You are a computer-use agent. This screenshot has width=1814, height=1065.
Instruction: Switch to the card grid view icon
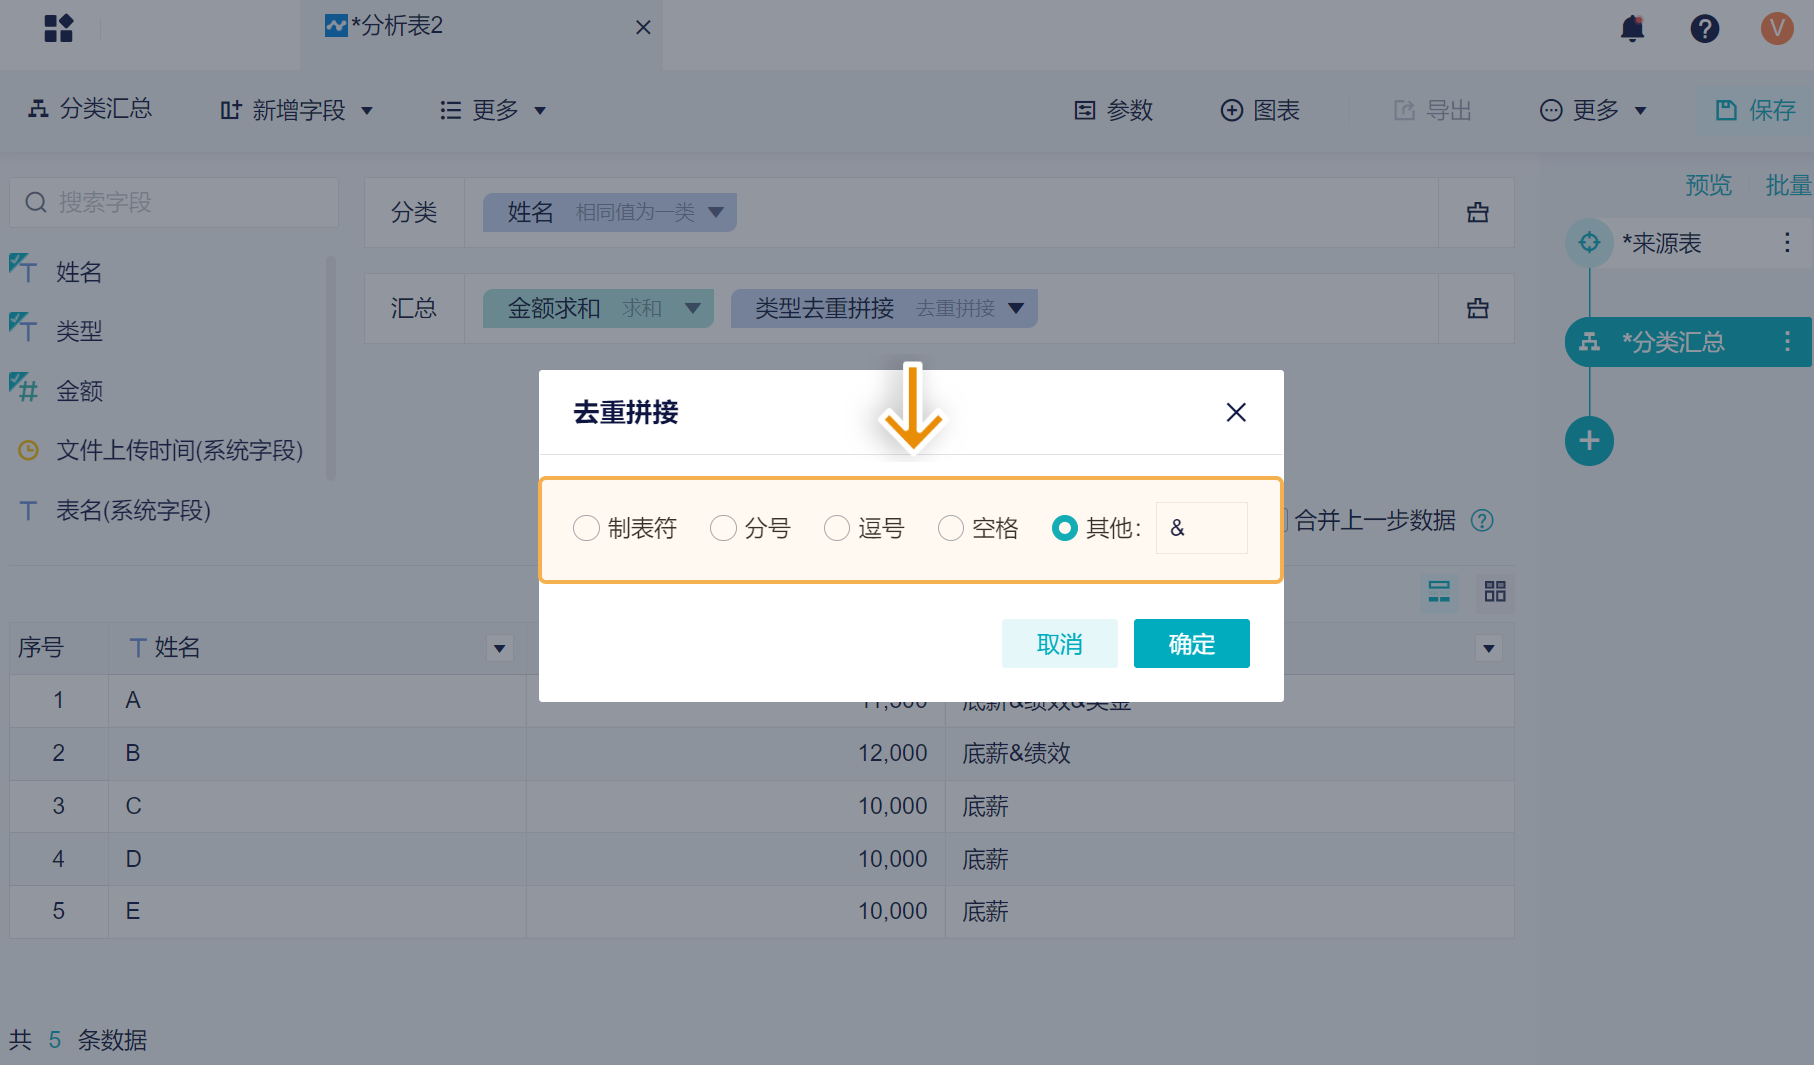(x=1494, y=592)
